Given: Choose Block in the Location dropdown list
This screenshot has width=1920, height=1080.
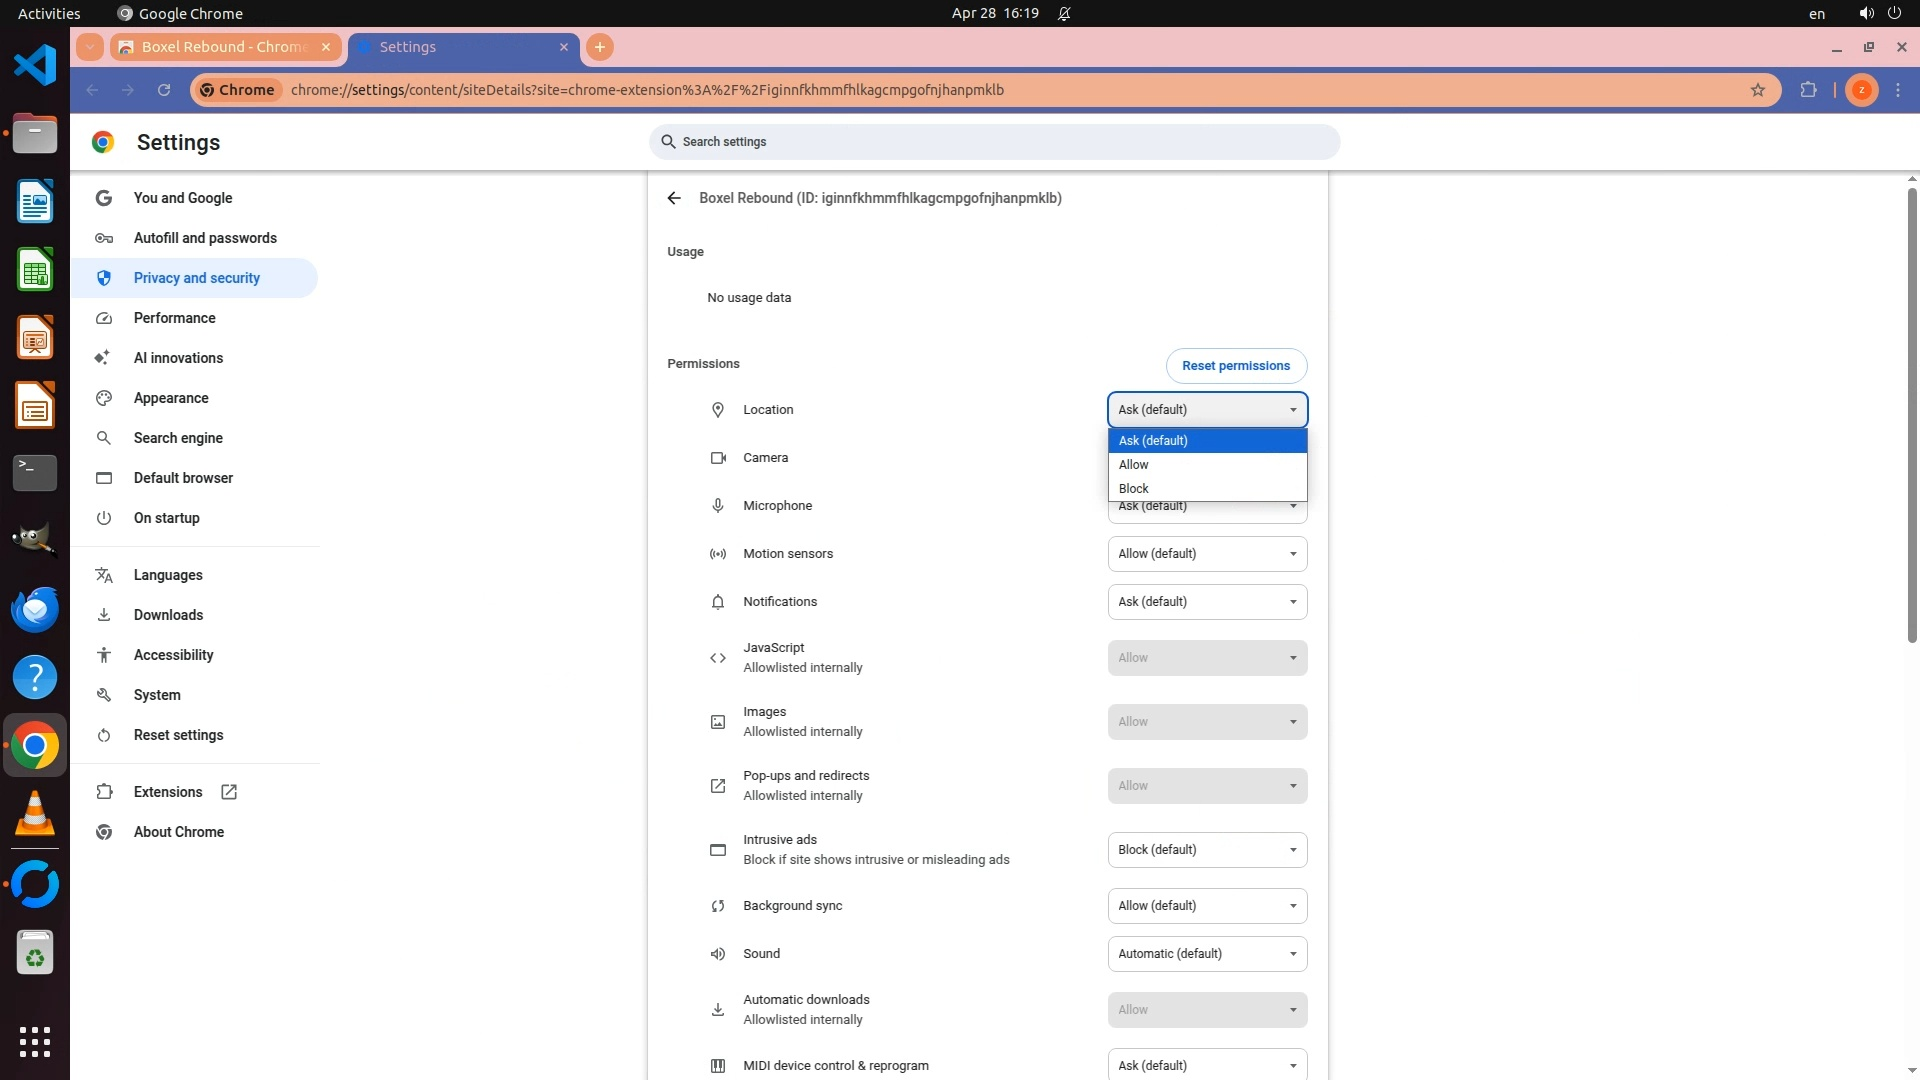Looking at the screenshot, I should [1206, 489].
